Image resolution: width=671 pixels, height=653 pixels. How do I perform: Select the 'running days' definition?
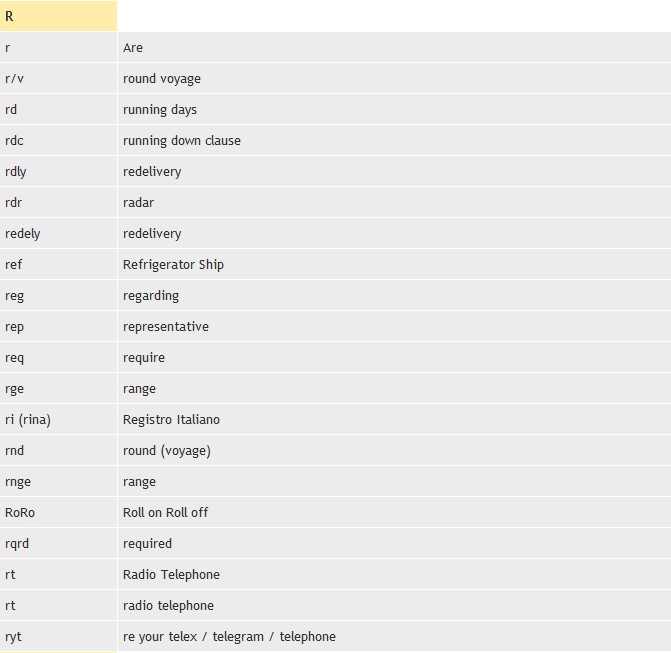pyautogui.click(x=159, y=110)
